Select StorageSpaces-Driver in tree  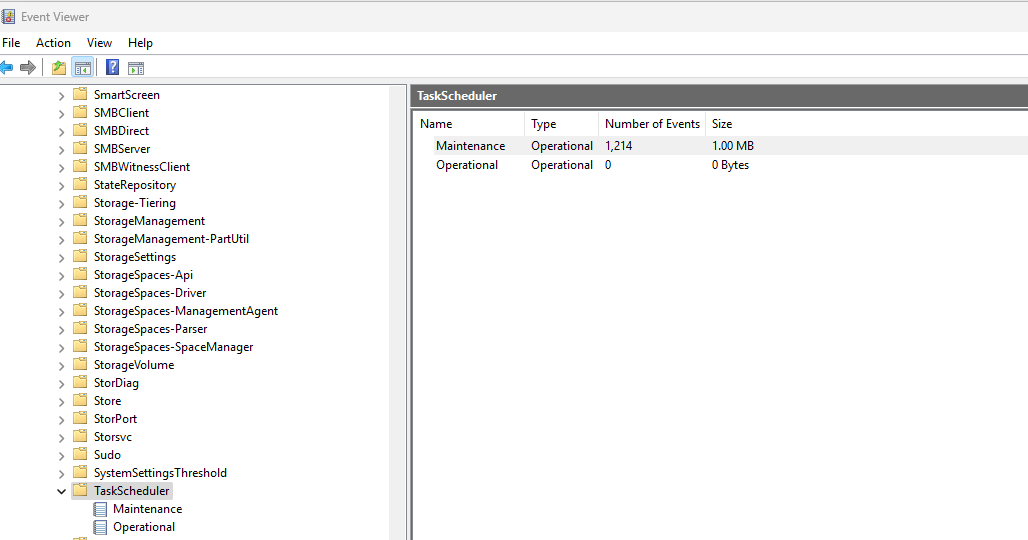coord(149,292)
